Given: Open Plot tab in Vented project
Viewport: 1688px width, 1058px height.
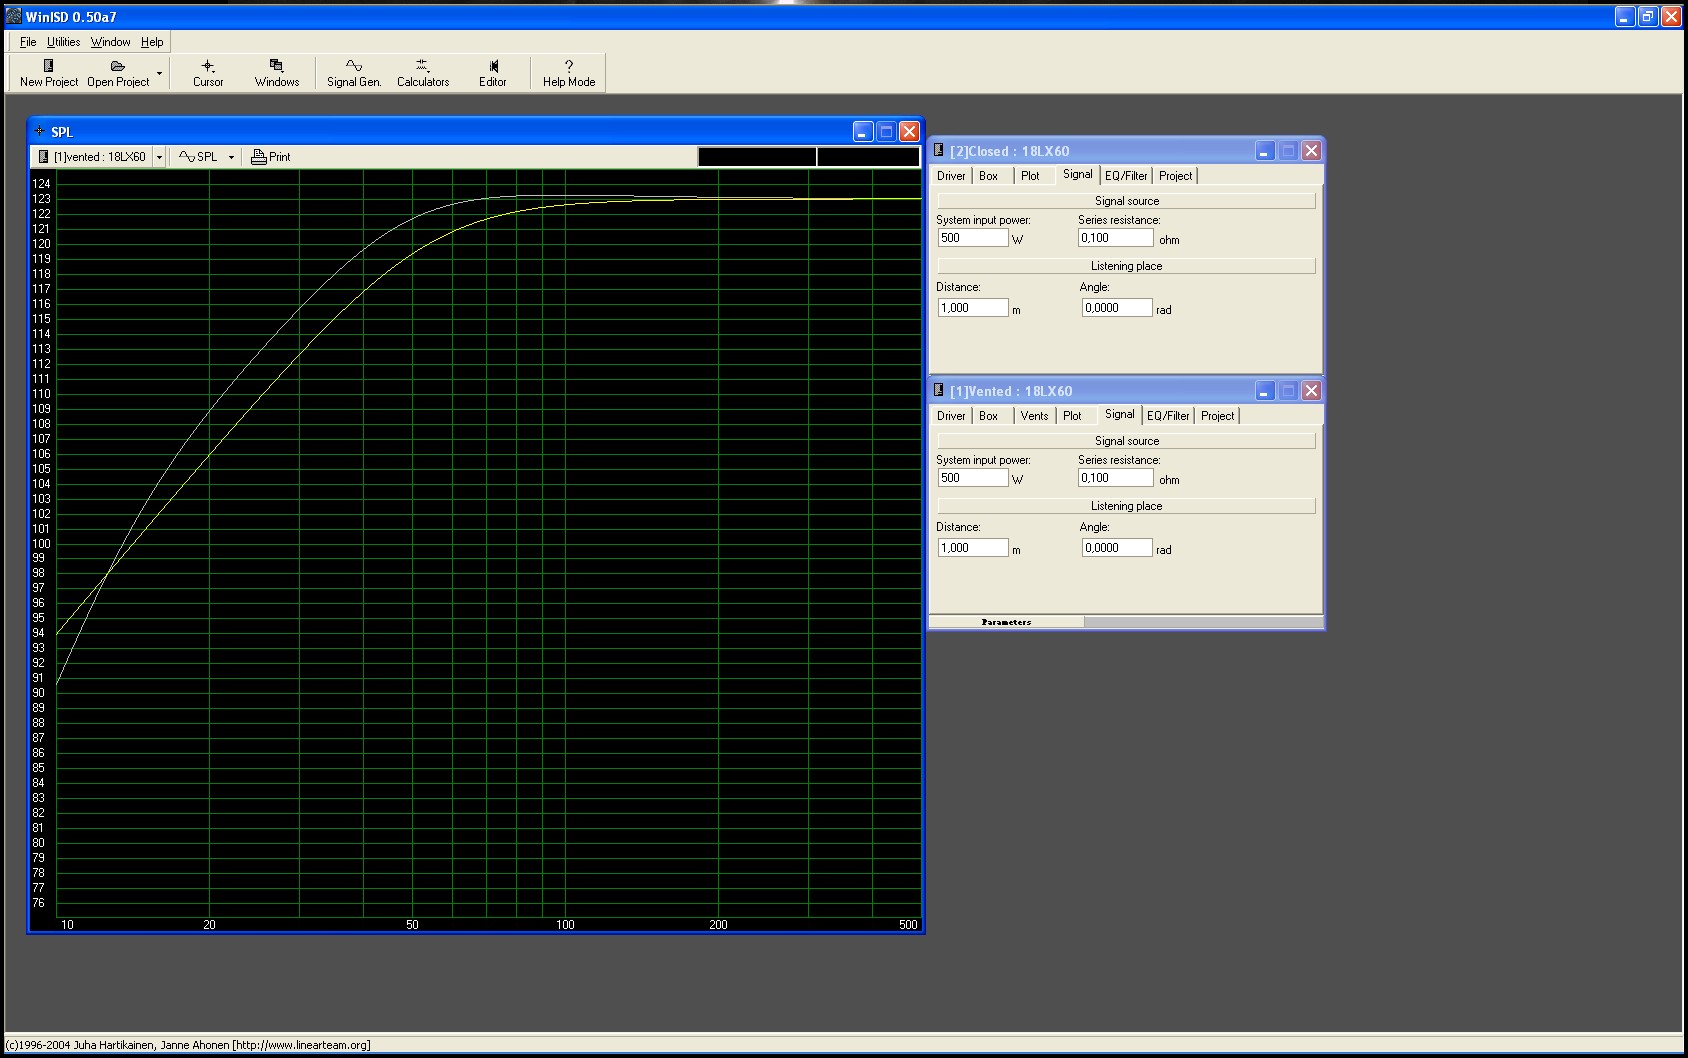Looking at the screenshot, I should click(x=1072, y=416).
